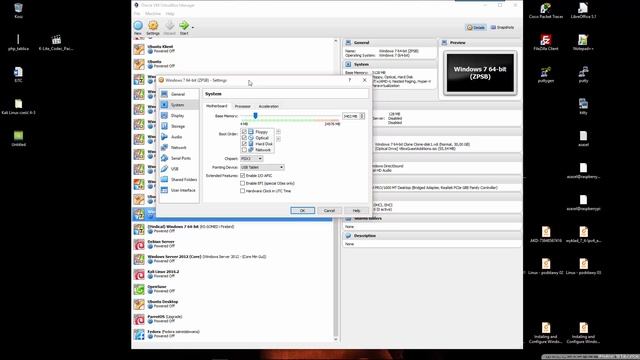Select Kali Linux 2016.2 VM in list
Viewport: 640px width, 360px height.
point(233,274)
